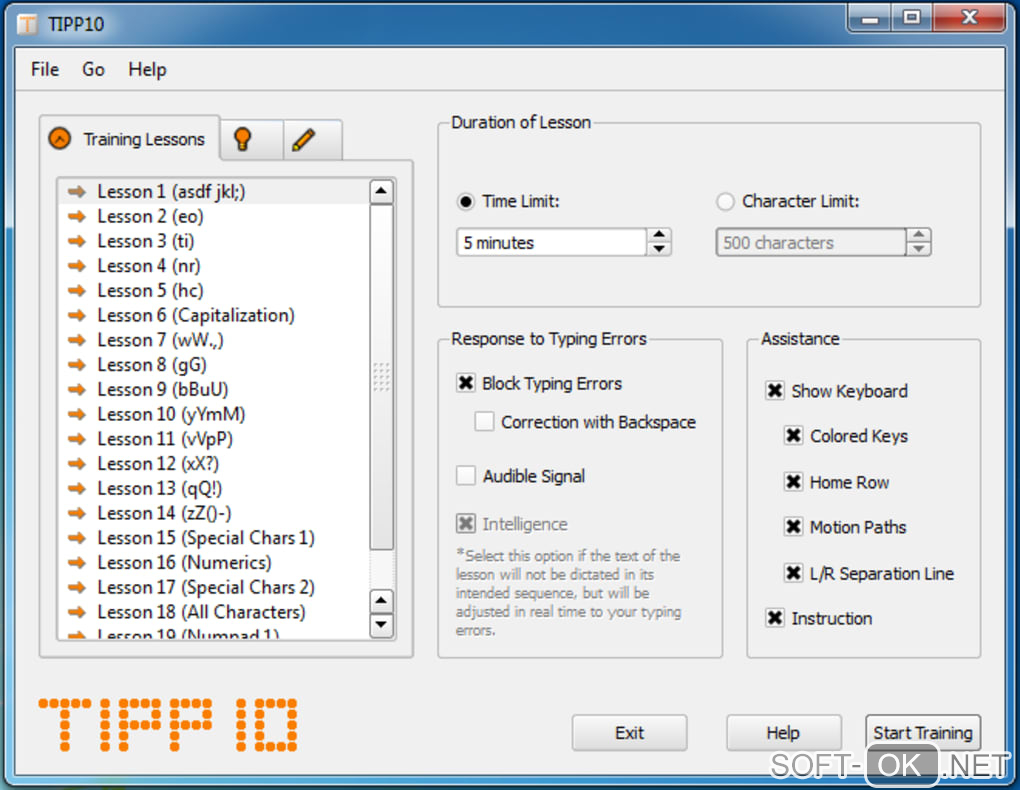1020x790 pixels.
Task: Select Lesson 3 (ti)
Action: point(213,241)
